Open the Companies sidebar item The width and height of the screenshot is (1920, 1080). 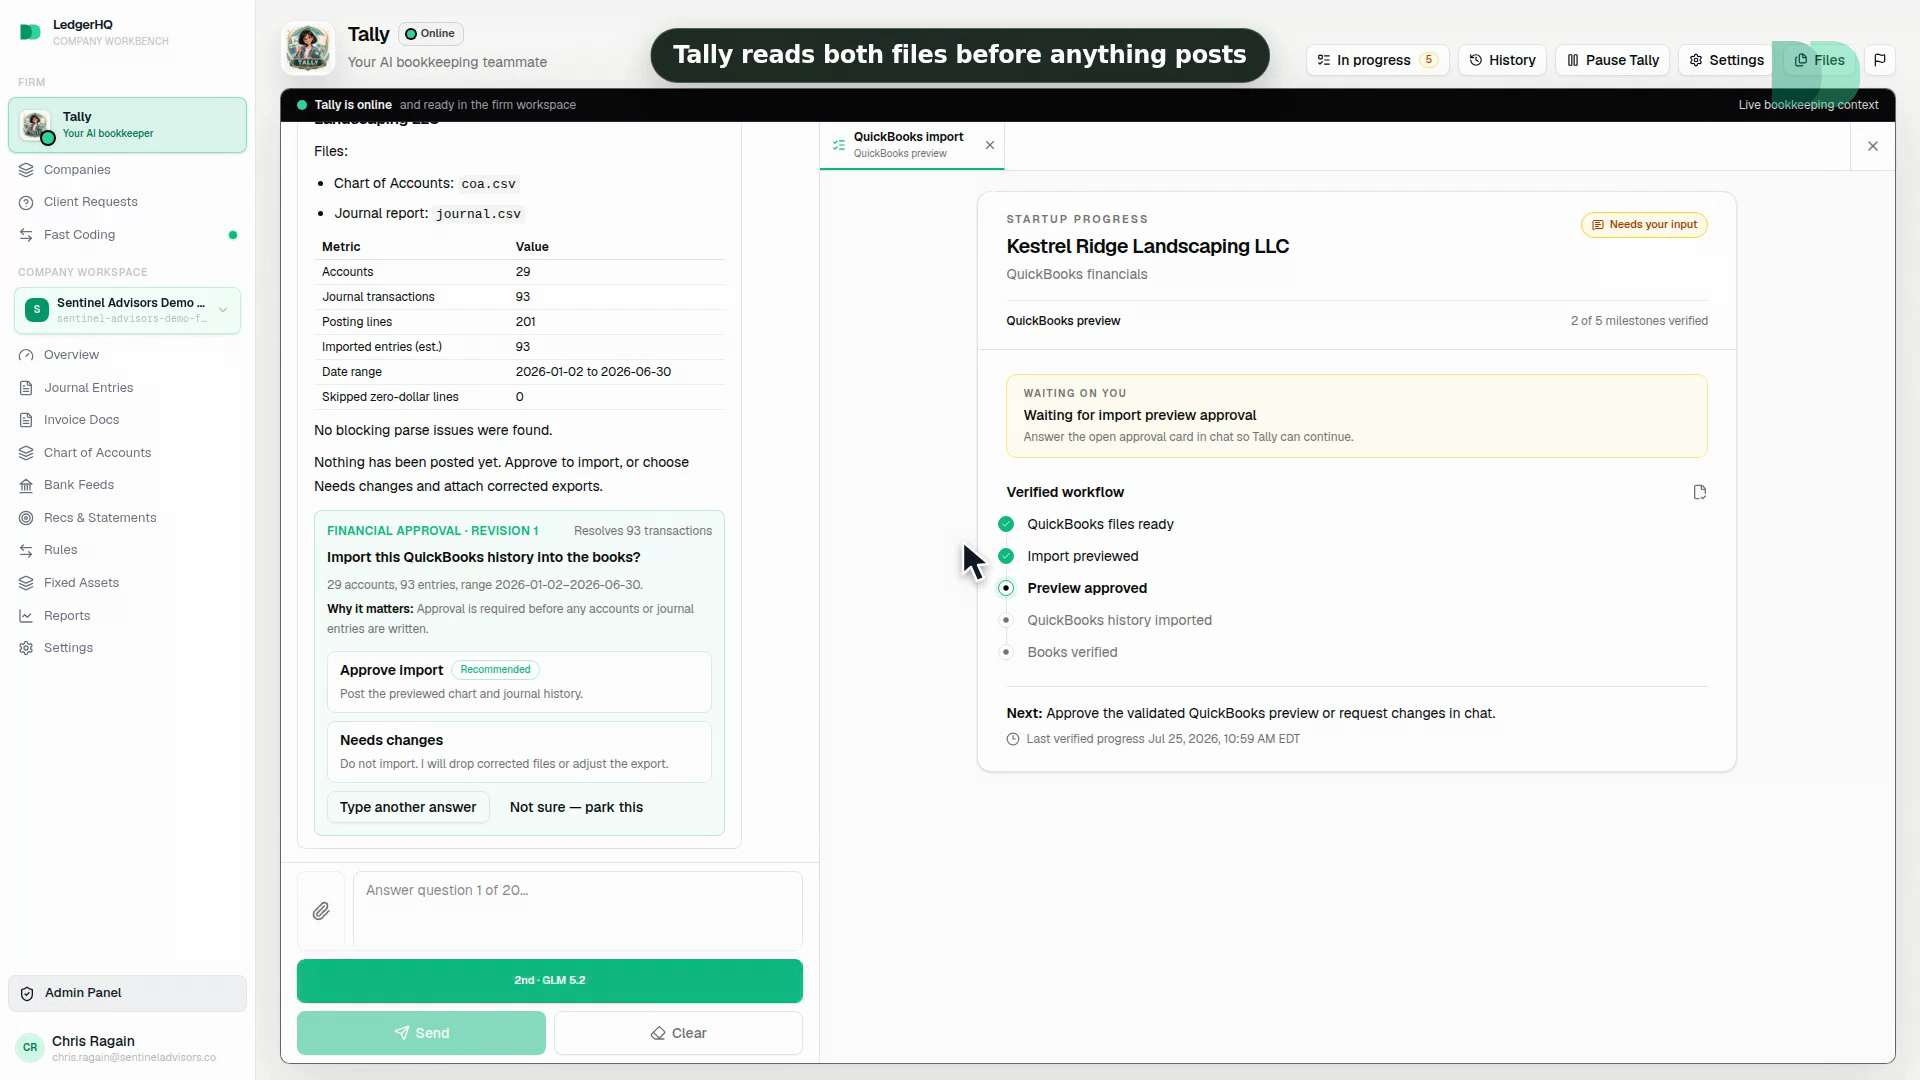pyautogui.click(x=77, y=170)
